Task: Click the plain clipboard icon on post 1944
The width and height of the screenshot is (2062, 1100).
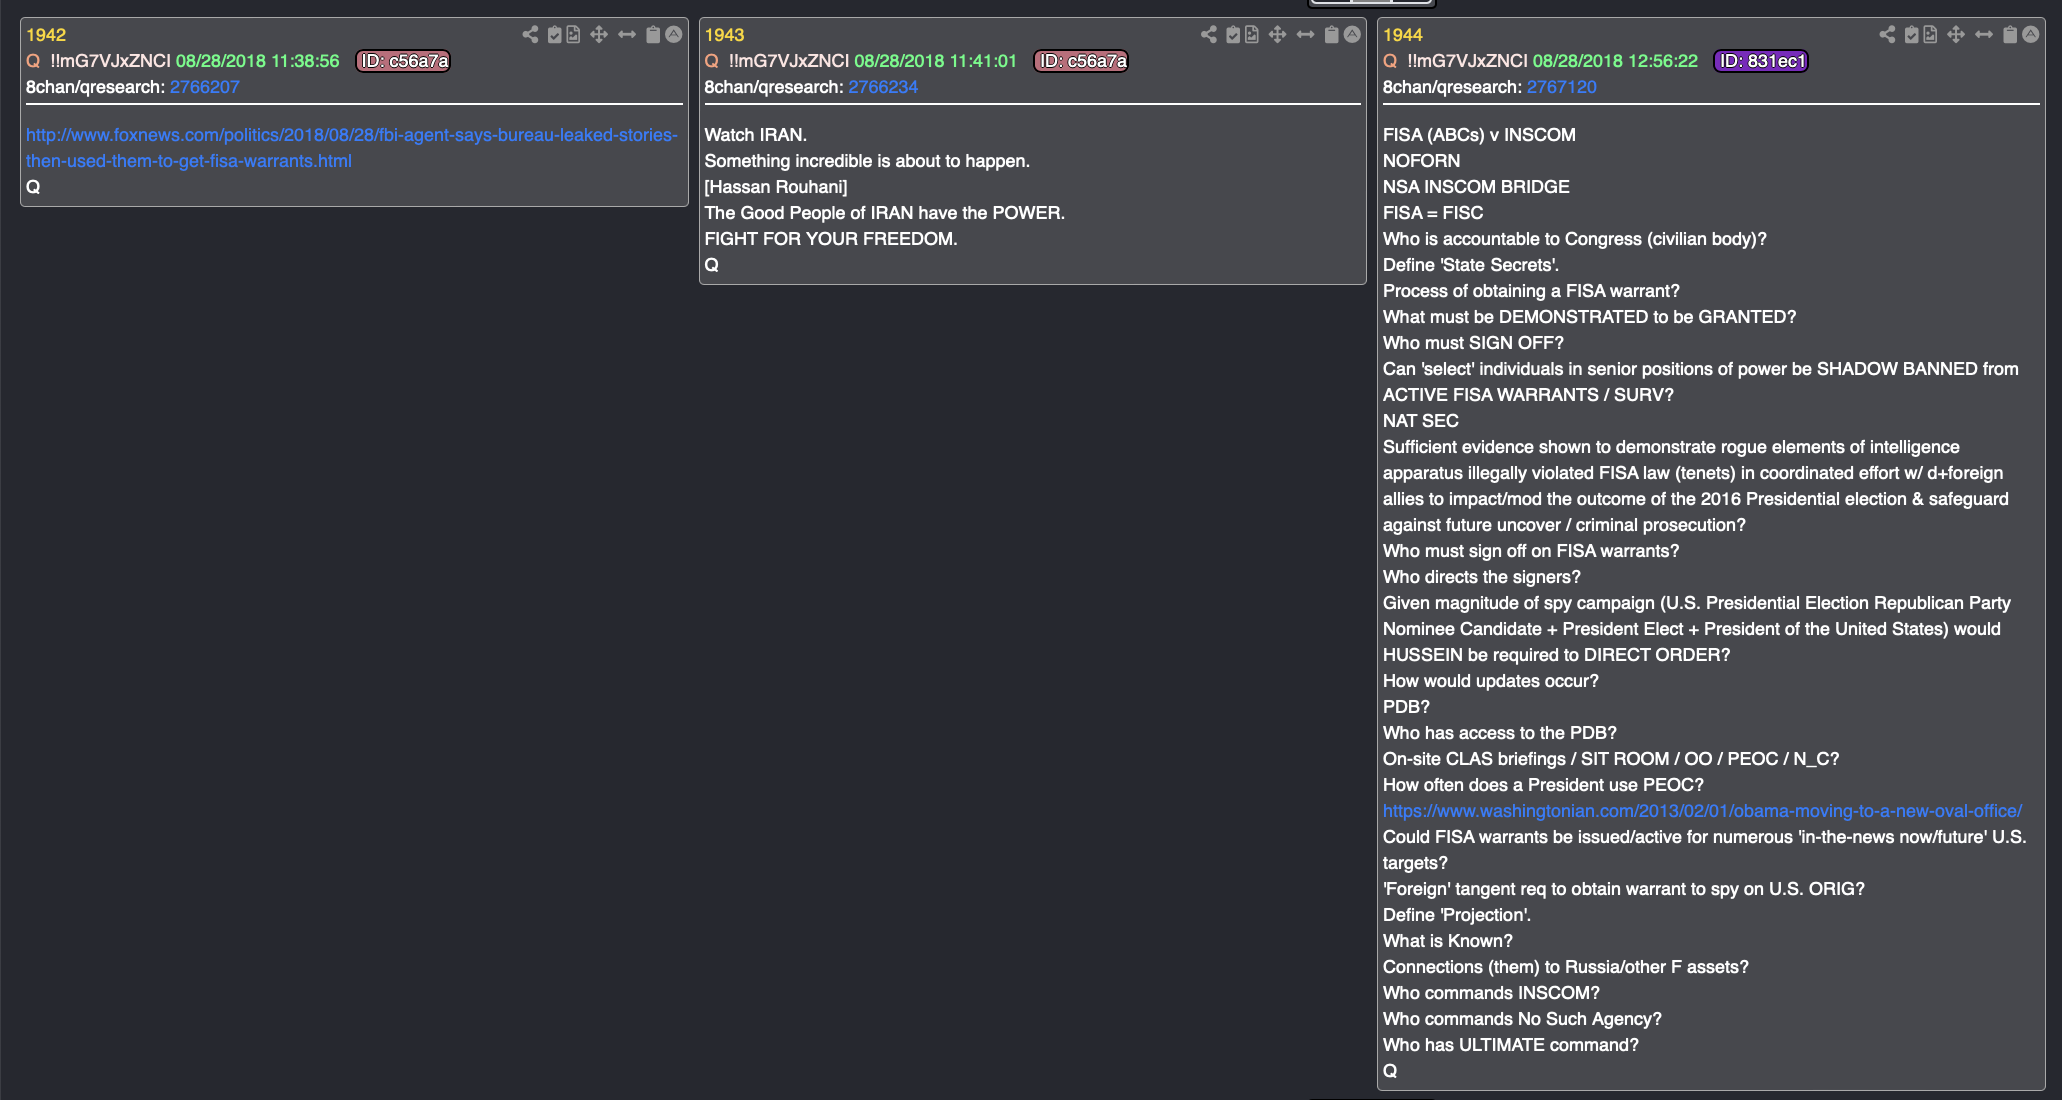Action: coord(2010,35)
